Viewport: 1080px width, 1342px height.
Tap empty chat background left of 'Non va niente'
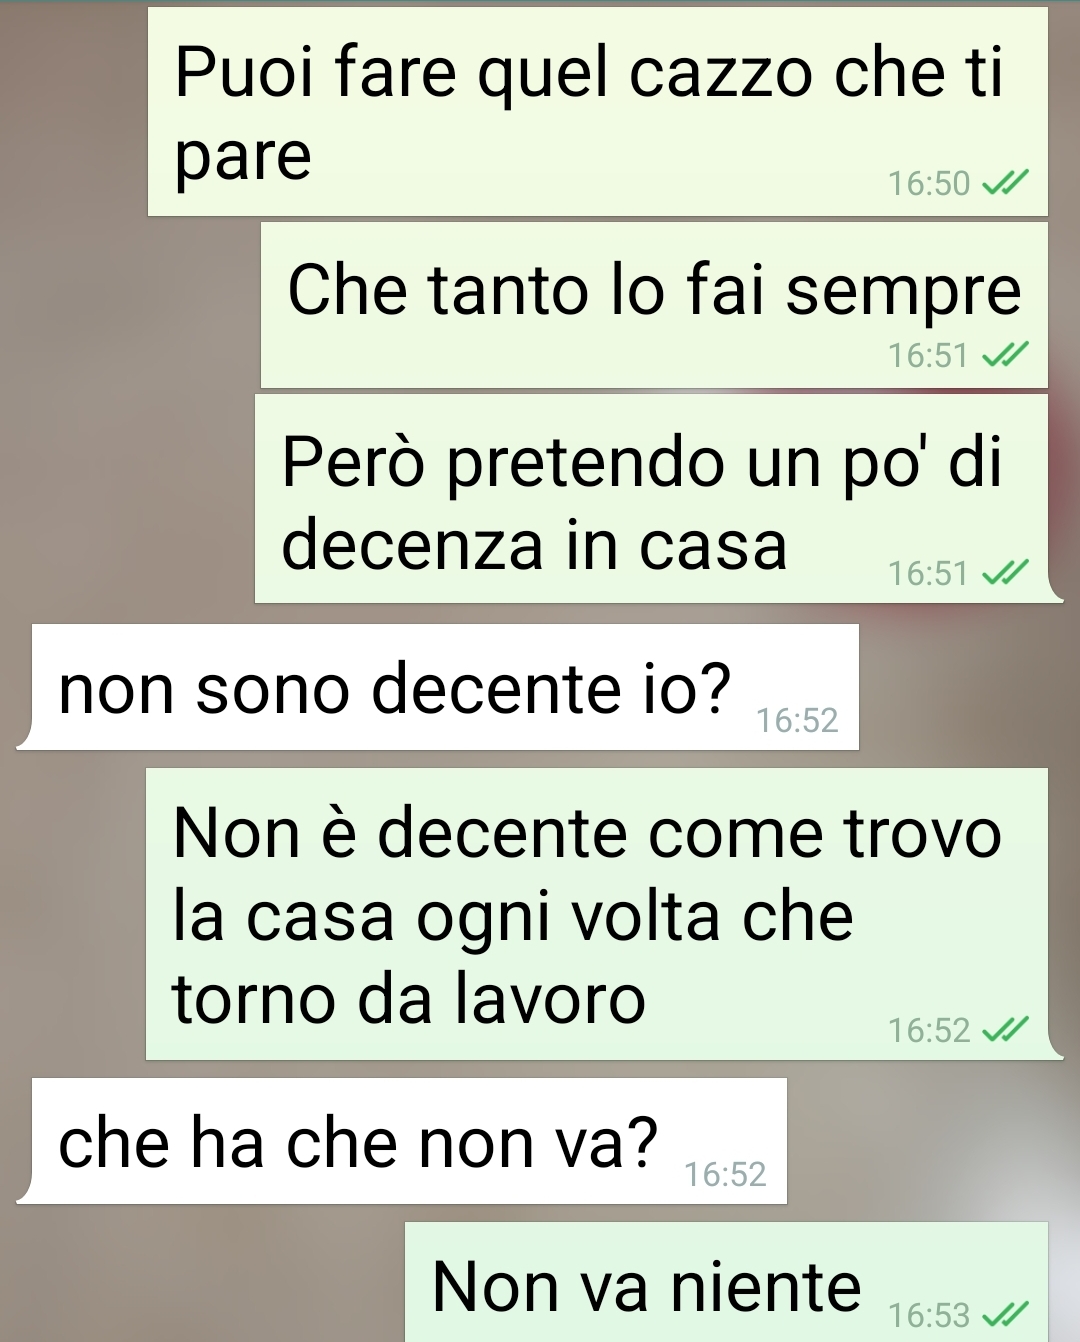click(x=200, y=1280)
